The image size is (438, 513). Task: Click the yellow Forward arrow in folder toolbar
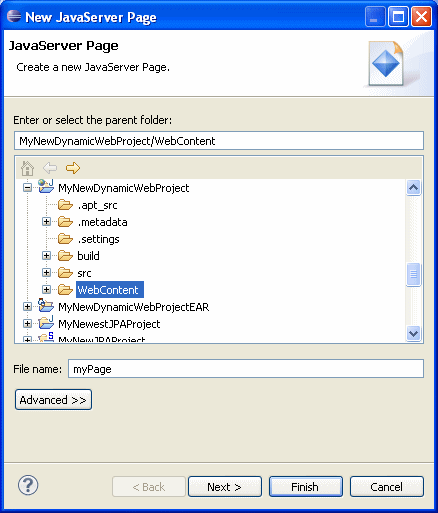pyautogui.click(x=73, y=168)
